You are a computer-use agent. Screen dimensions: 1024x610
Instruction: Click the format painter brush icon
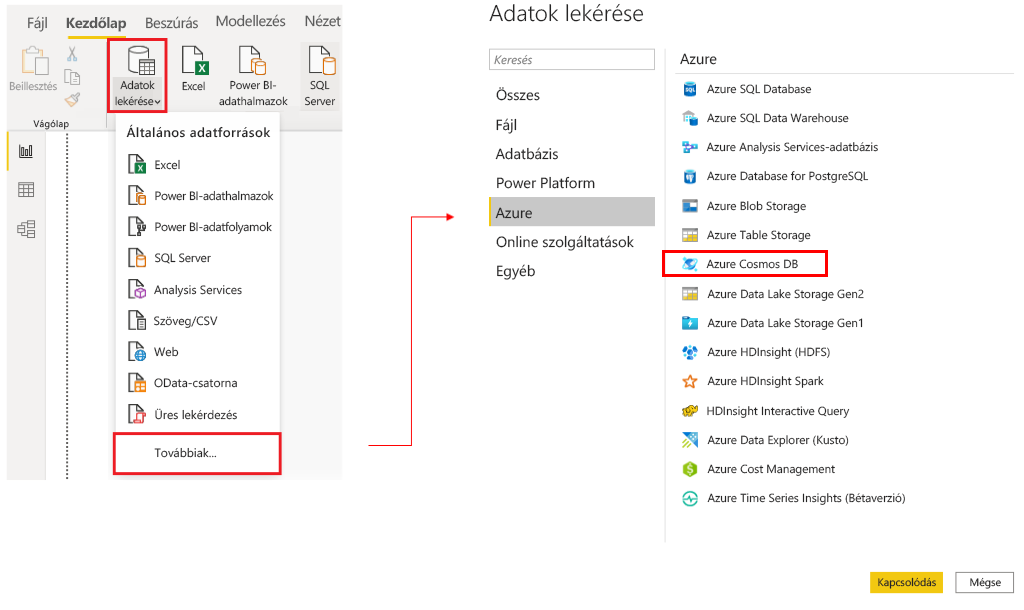[72, 99]
